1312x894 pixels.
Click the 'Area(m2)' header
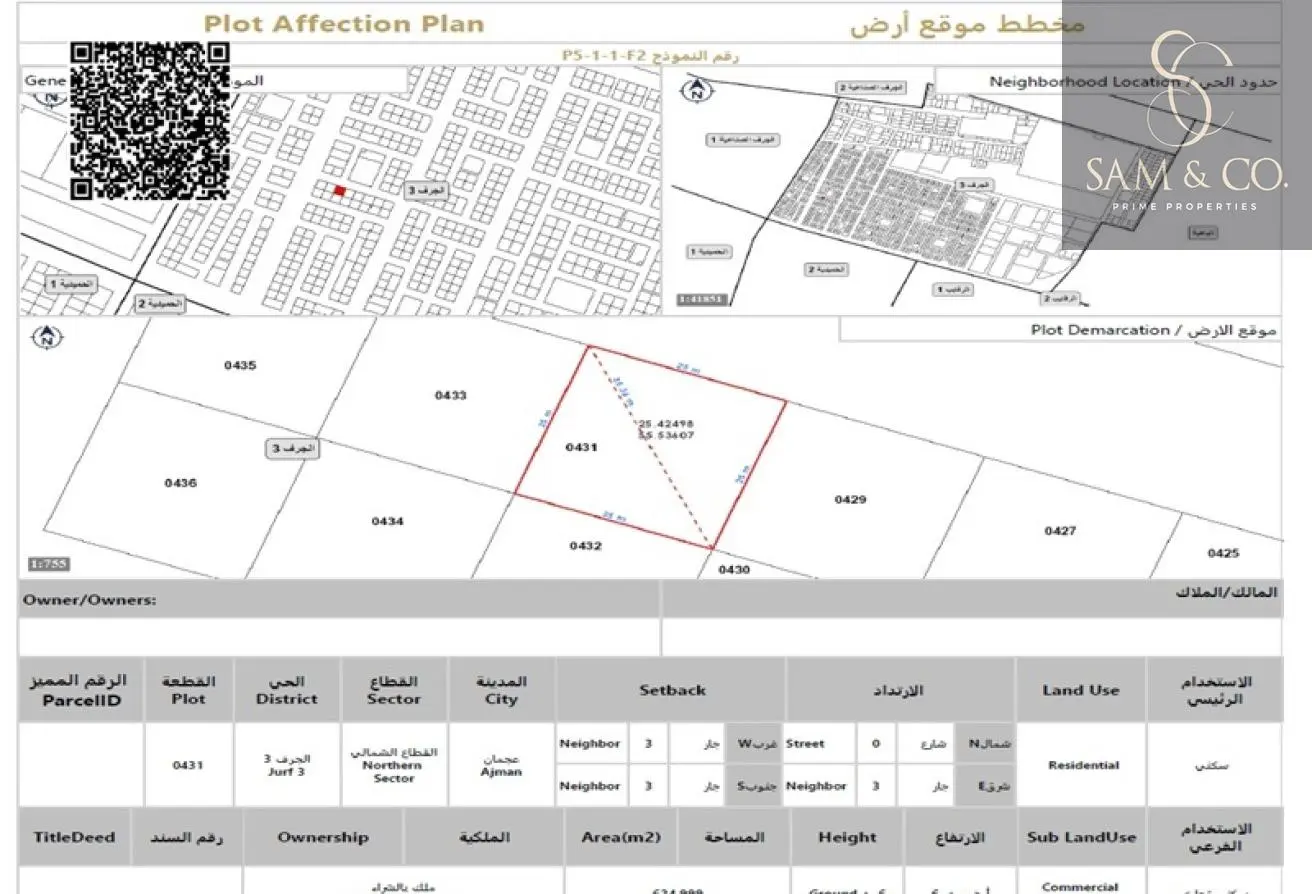[620, 838]
